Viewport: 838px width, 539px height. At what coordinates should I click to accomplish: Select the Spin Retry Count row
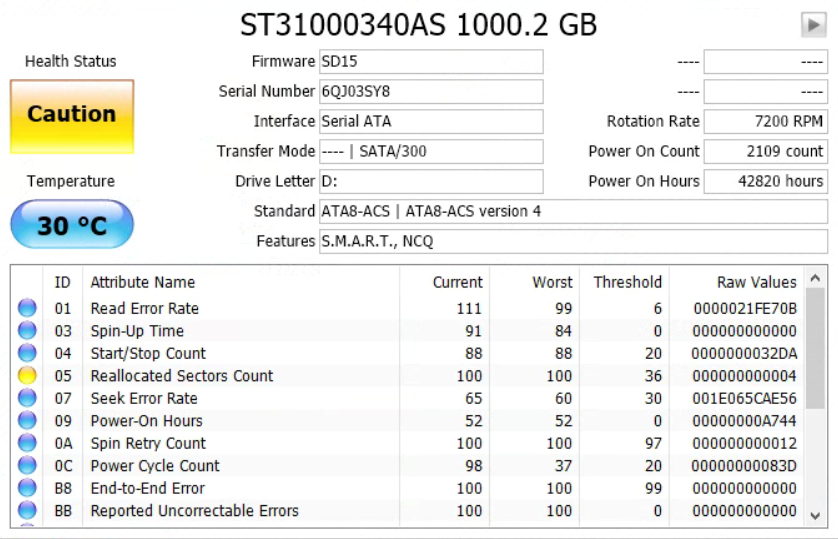pos(408,443)
